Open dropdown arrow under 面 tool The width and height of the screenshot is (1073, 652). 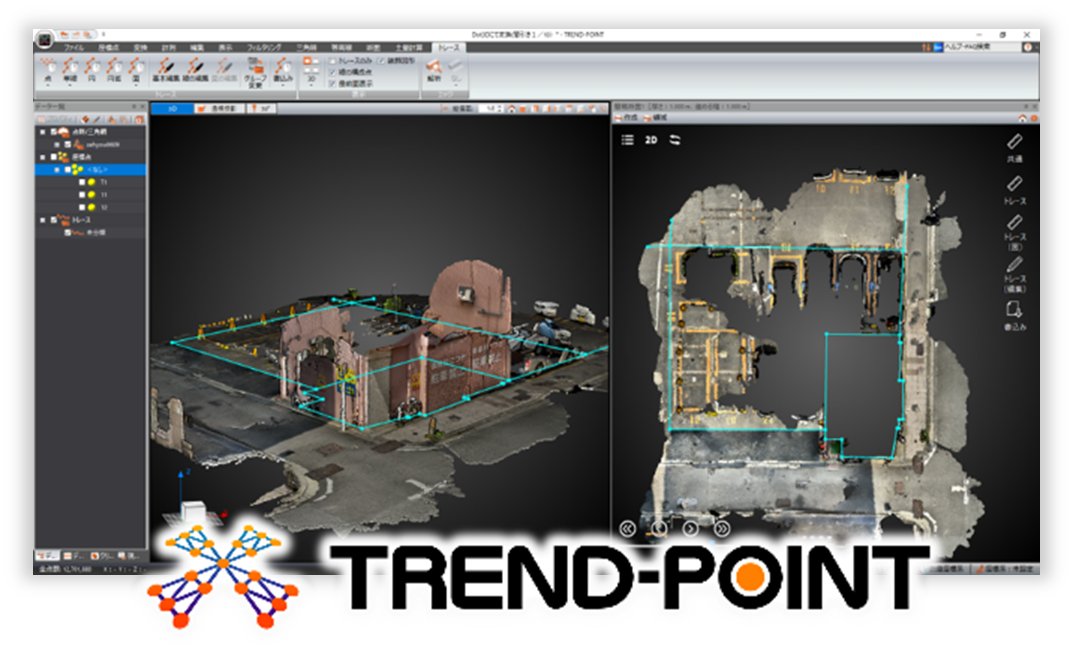pyautogui.click(x=135, y=86)
